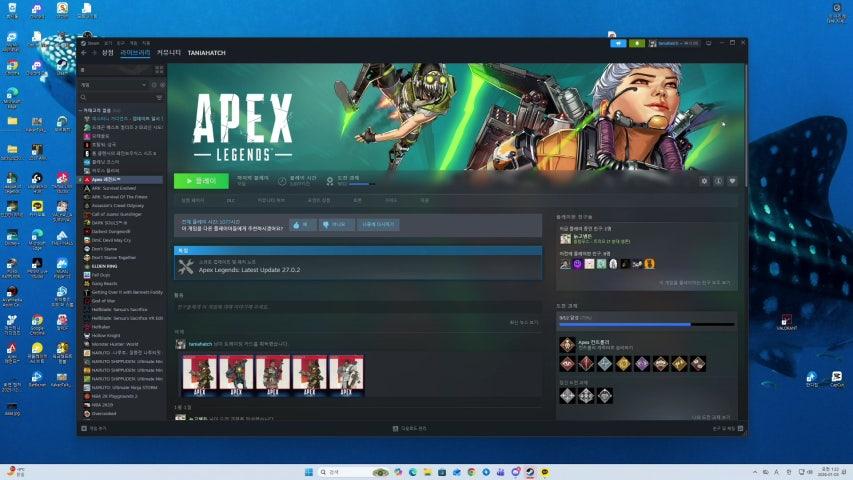Switch to the Store tab

(x=107, y=52)
